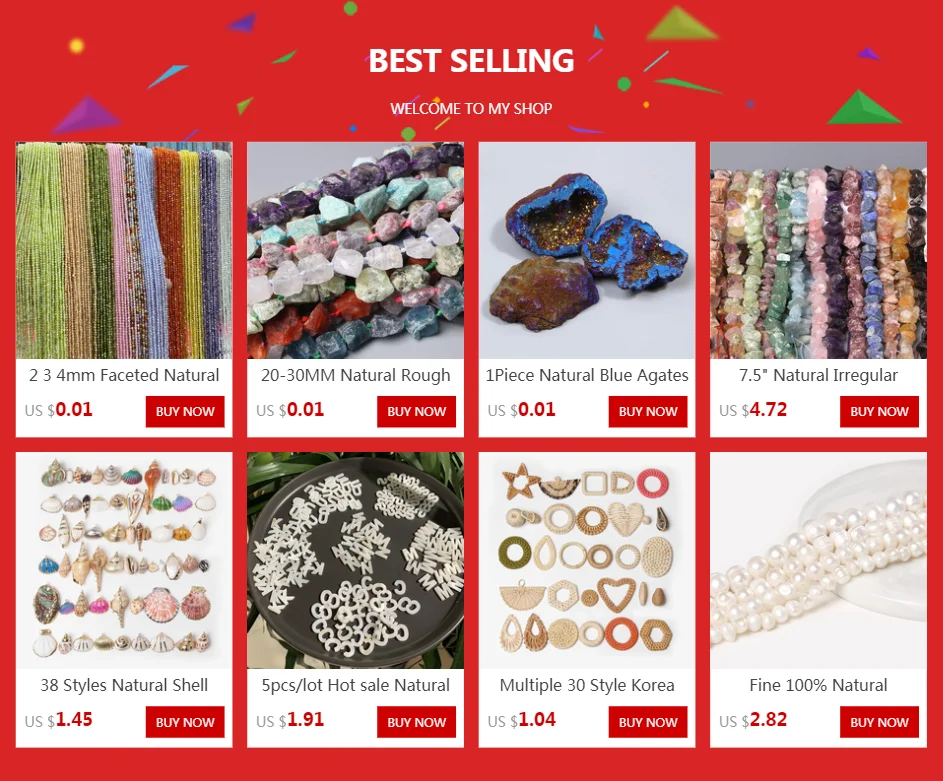Open the '1Piece Natural Blue Agates' title link

pos(587,375)
